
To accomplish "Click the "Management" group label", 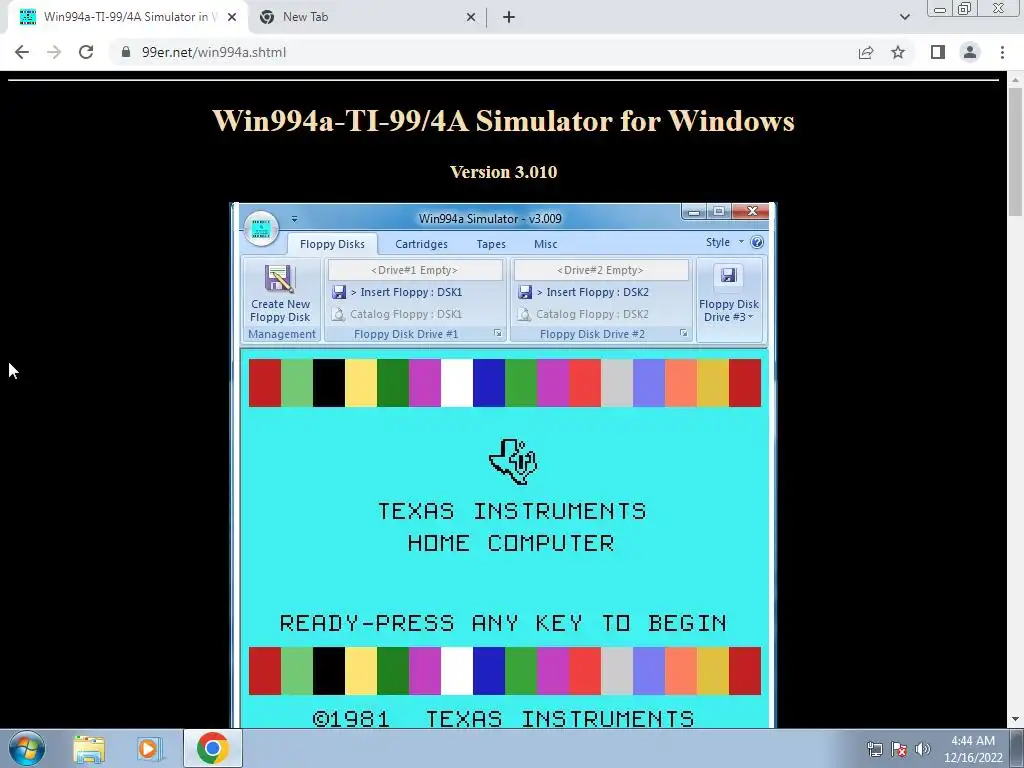I will click(281, 334).
